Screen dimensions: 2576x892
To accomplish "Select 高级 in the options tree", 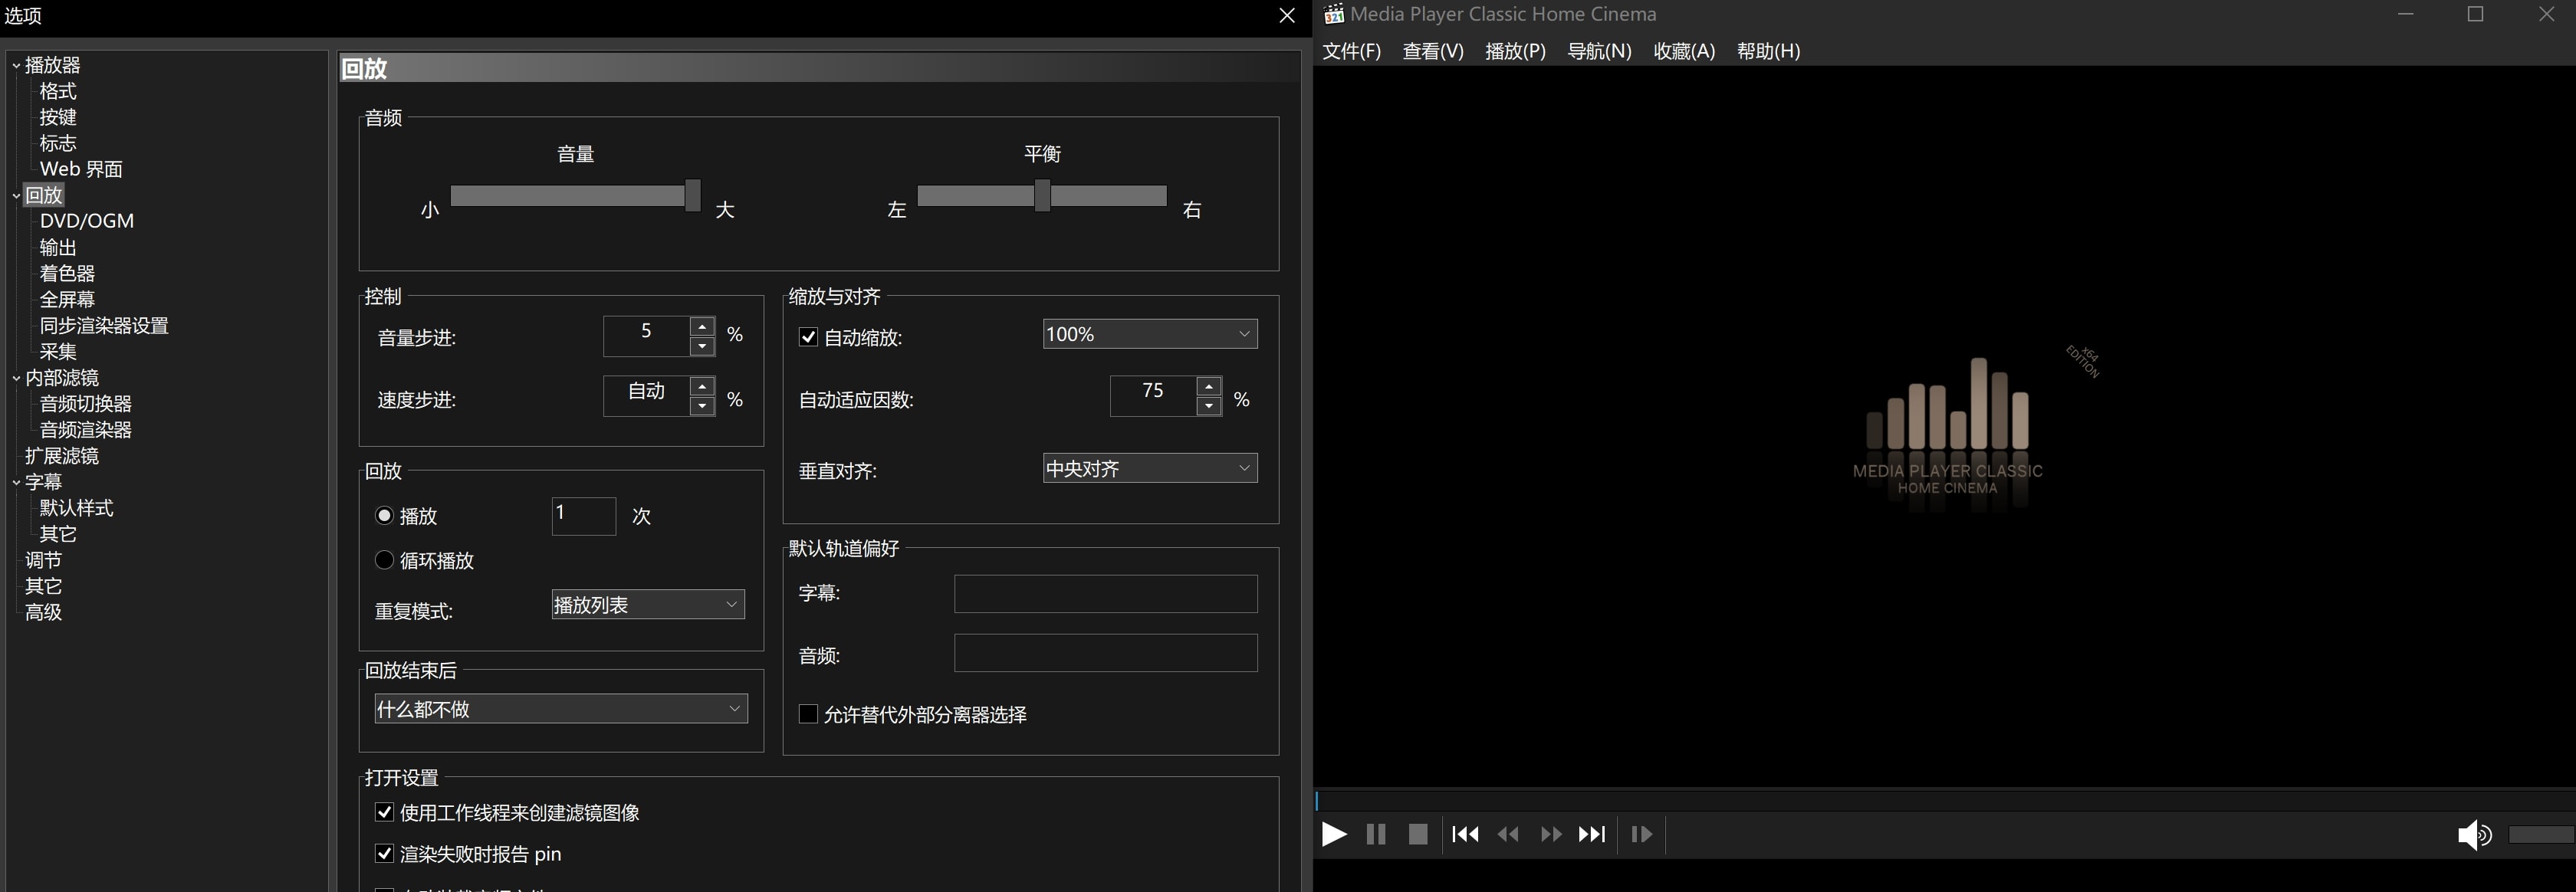I will coord(43,612).
